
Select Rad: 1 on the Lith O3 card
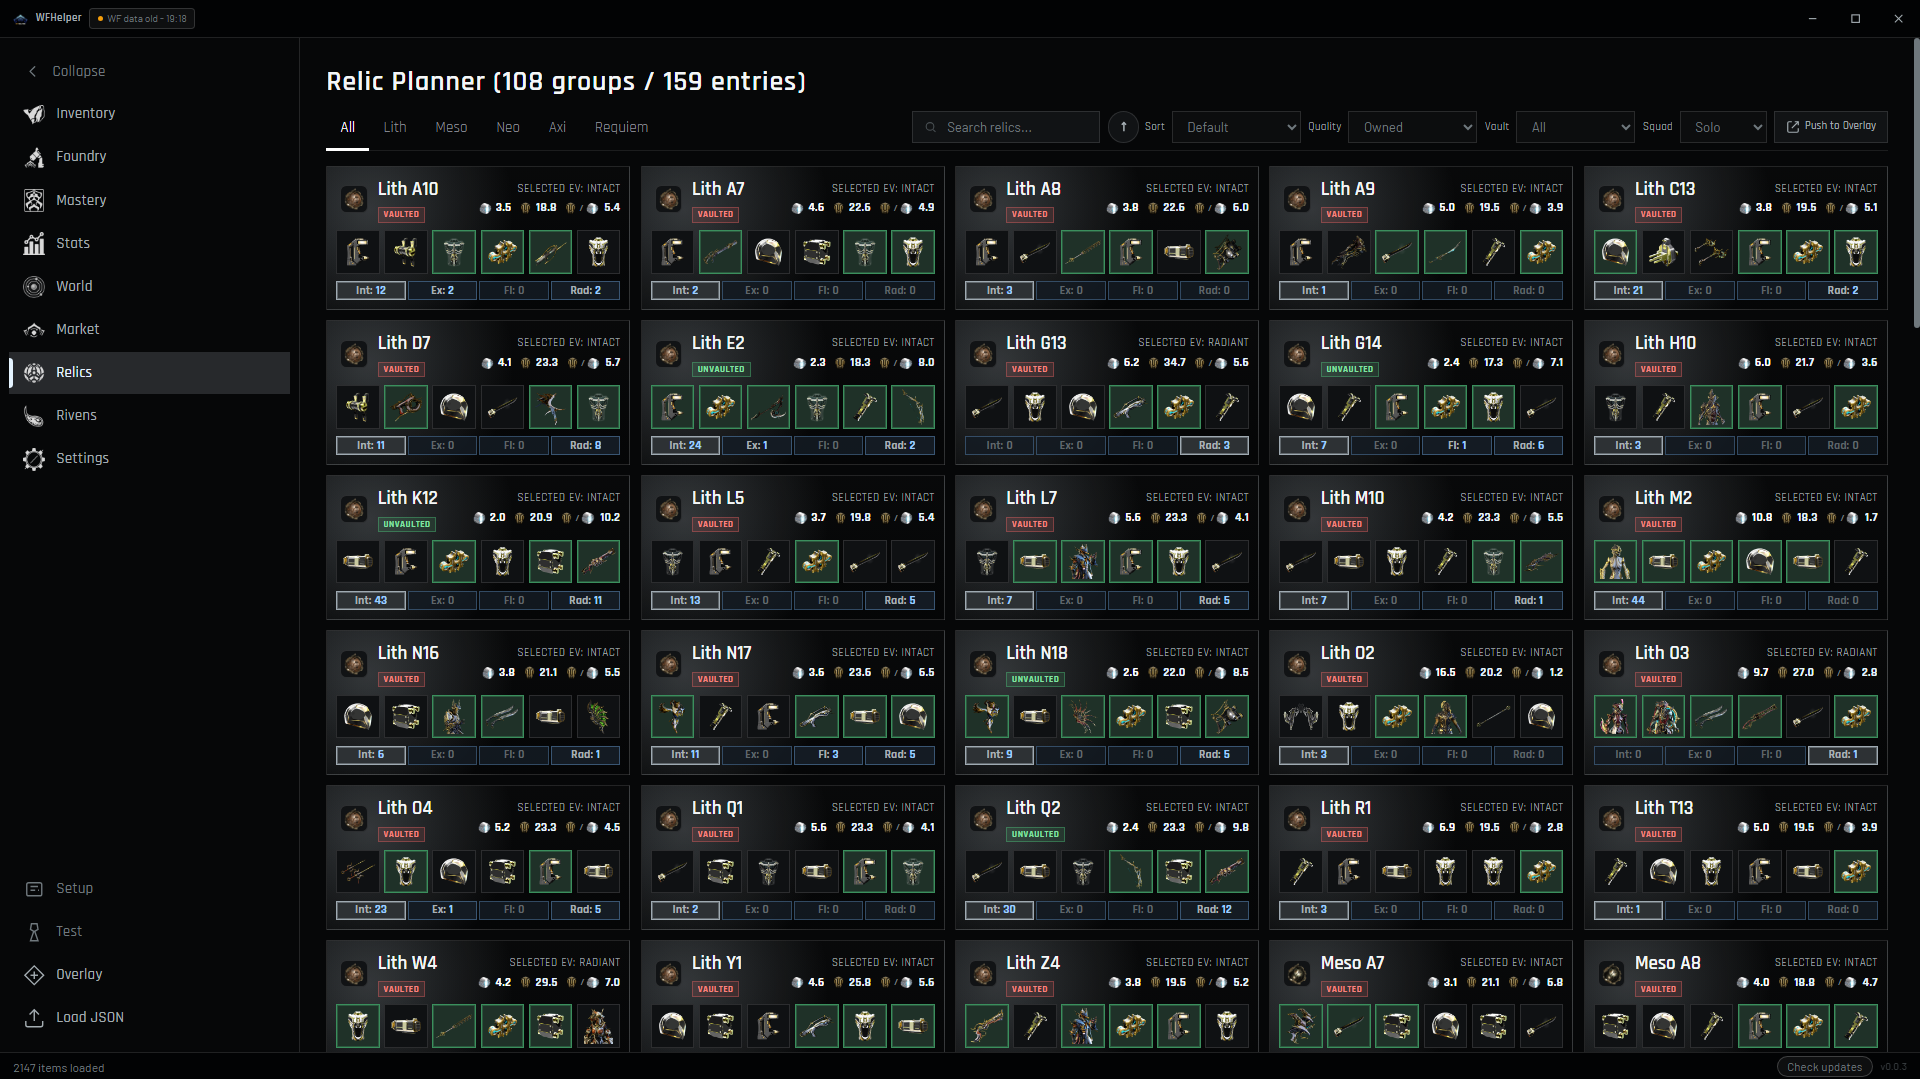(1842, 755)
